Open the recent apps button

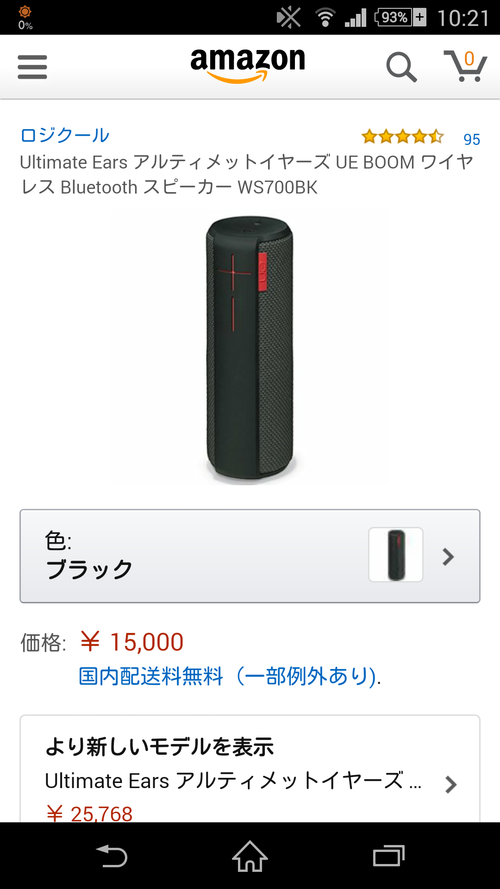(388, 856)
